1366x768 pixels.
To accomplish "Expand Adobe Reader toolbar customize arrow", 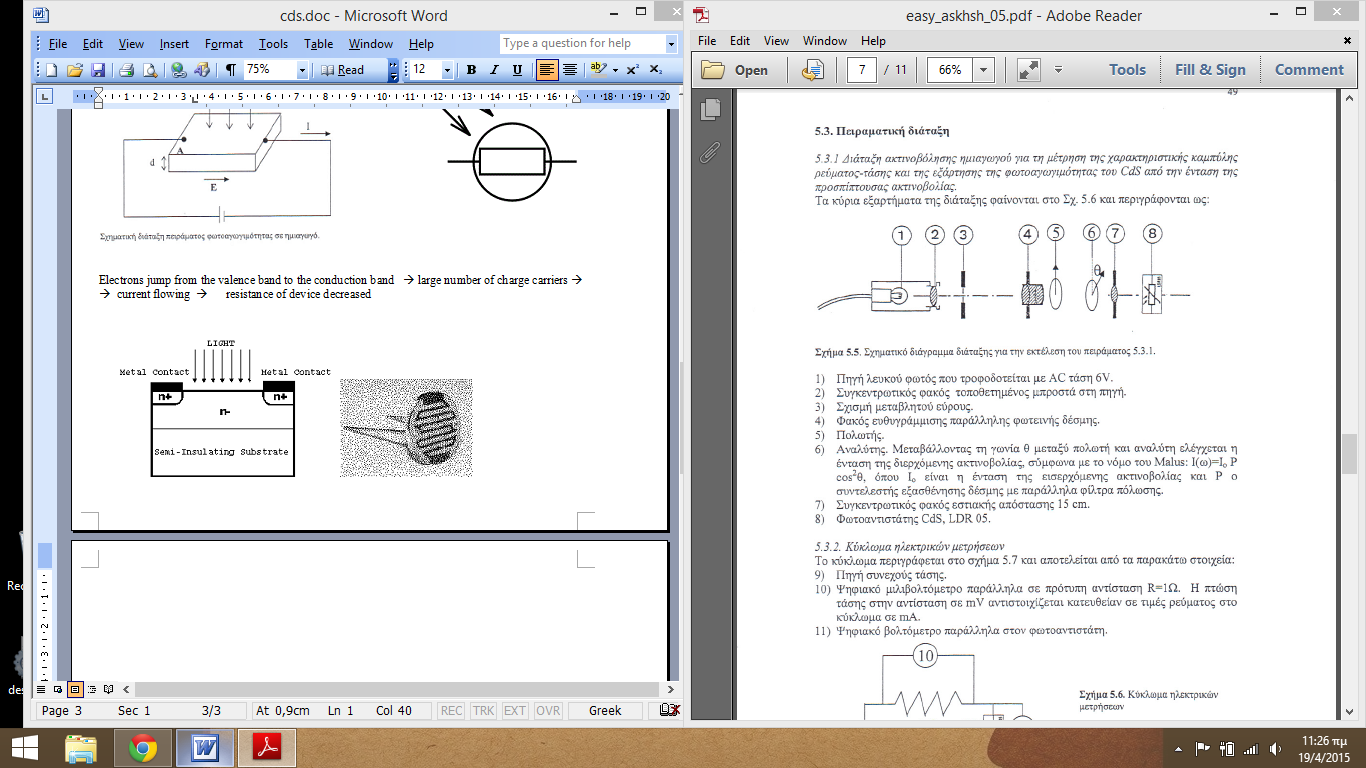I will (1058, 70).
